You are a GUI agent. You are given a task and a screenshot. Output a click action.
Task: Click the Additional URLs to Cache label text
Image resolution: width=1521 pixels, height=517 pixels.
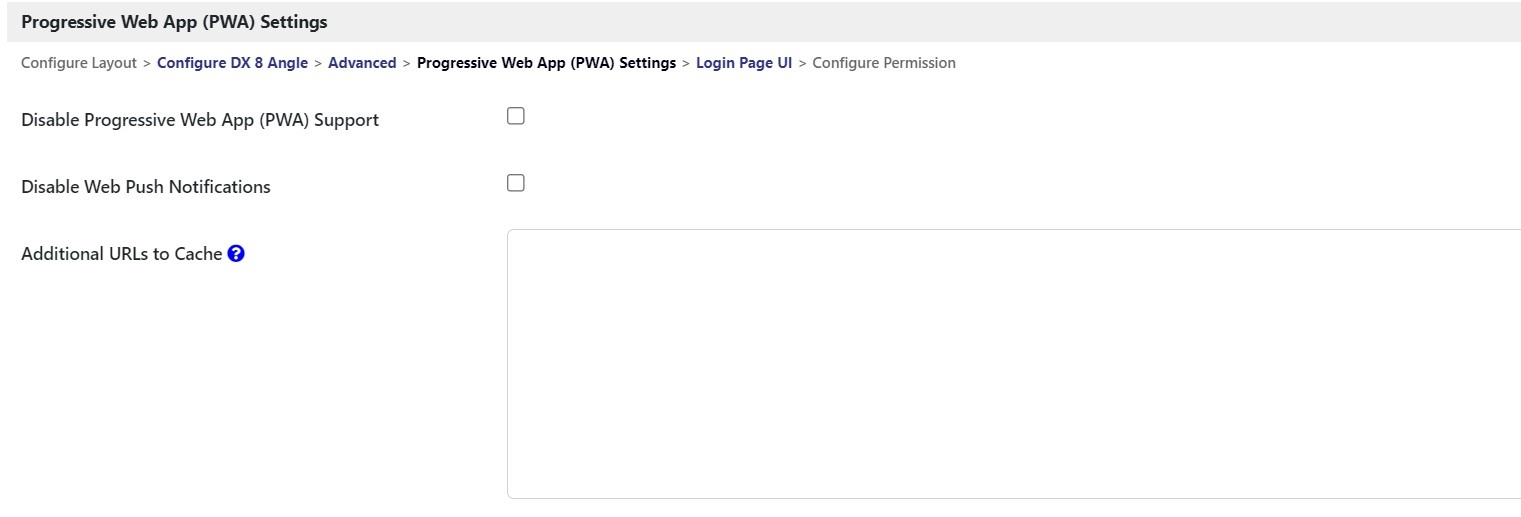[121, 254]
